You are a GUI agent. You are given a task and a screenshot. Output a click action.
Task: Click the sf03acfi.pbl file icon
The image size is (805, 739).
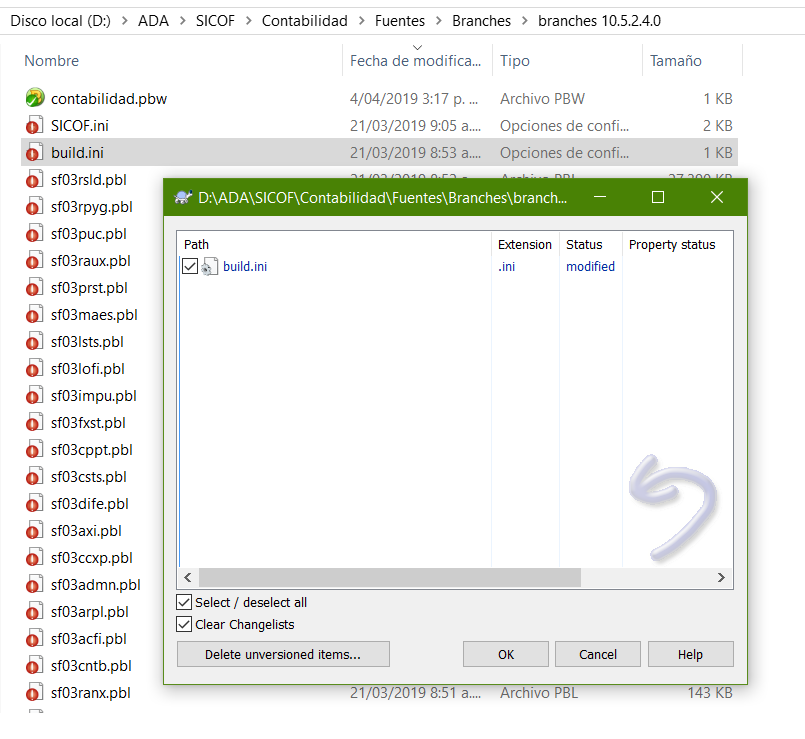tap(34, 638)
